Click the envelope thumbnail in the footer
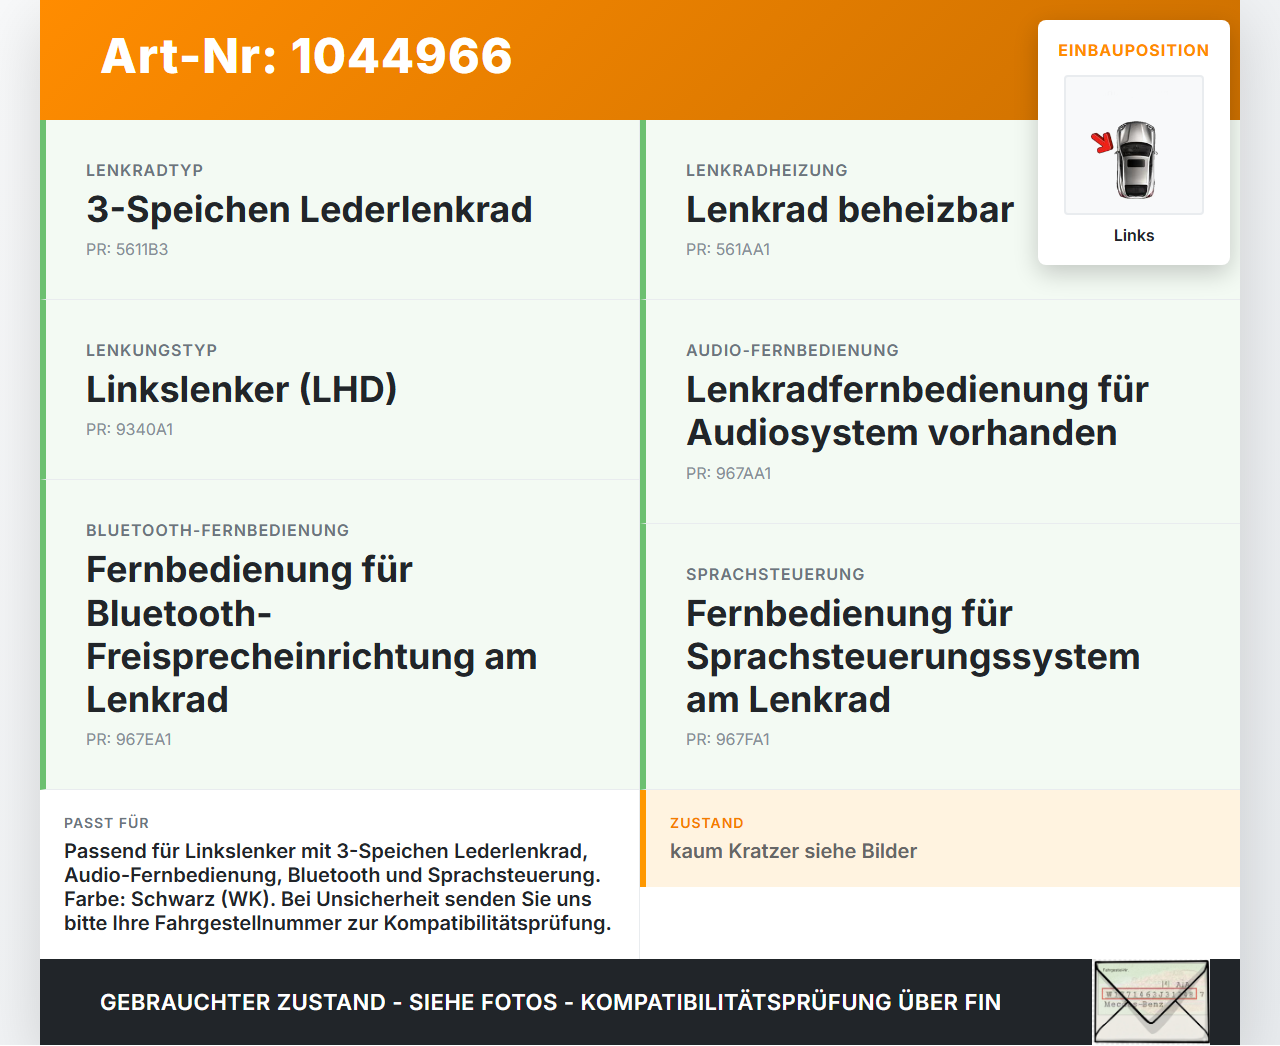 (1152, 1002)
